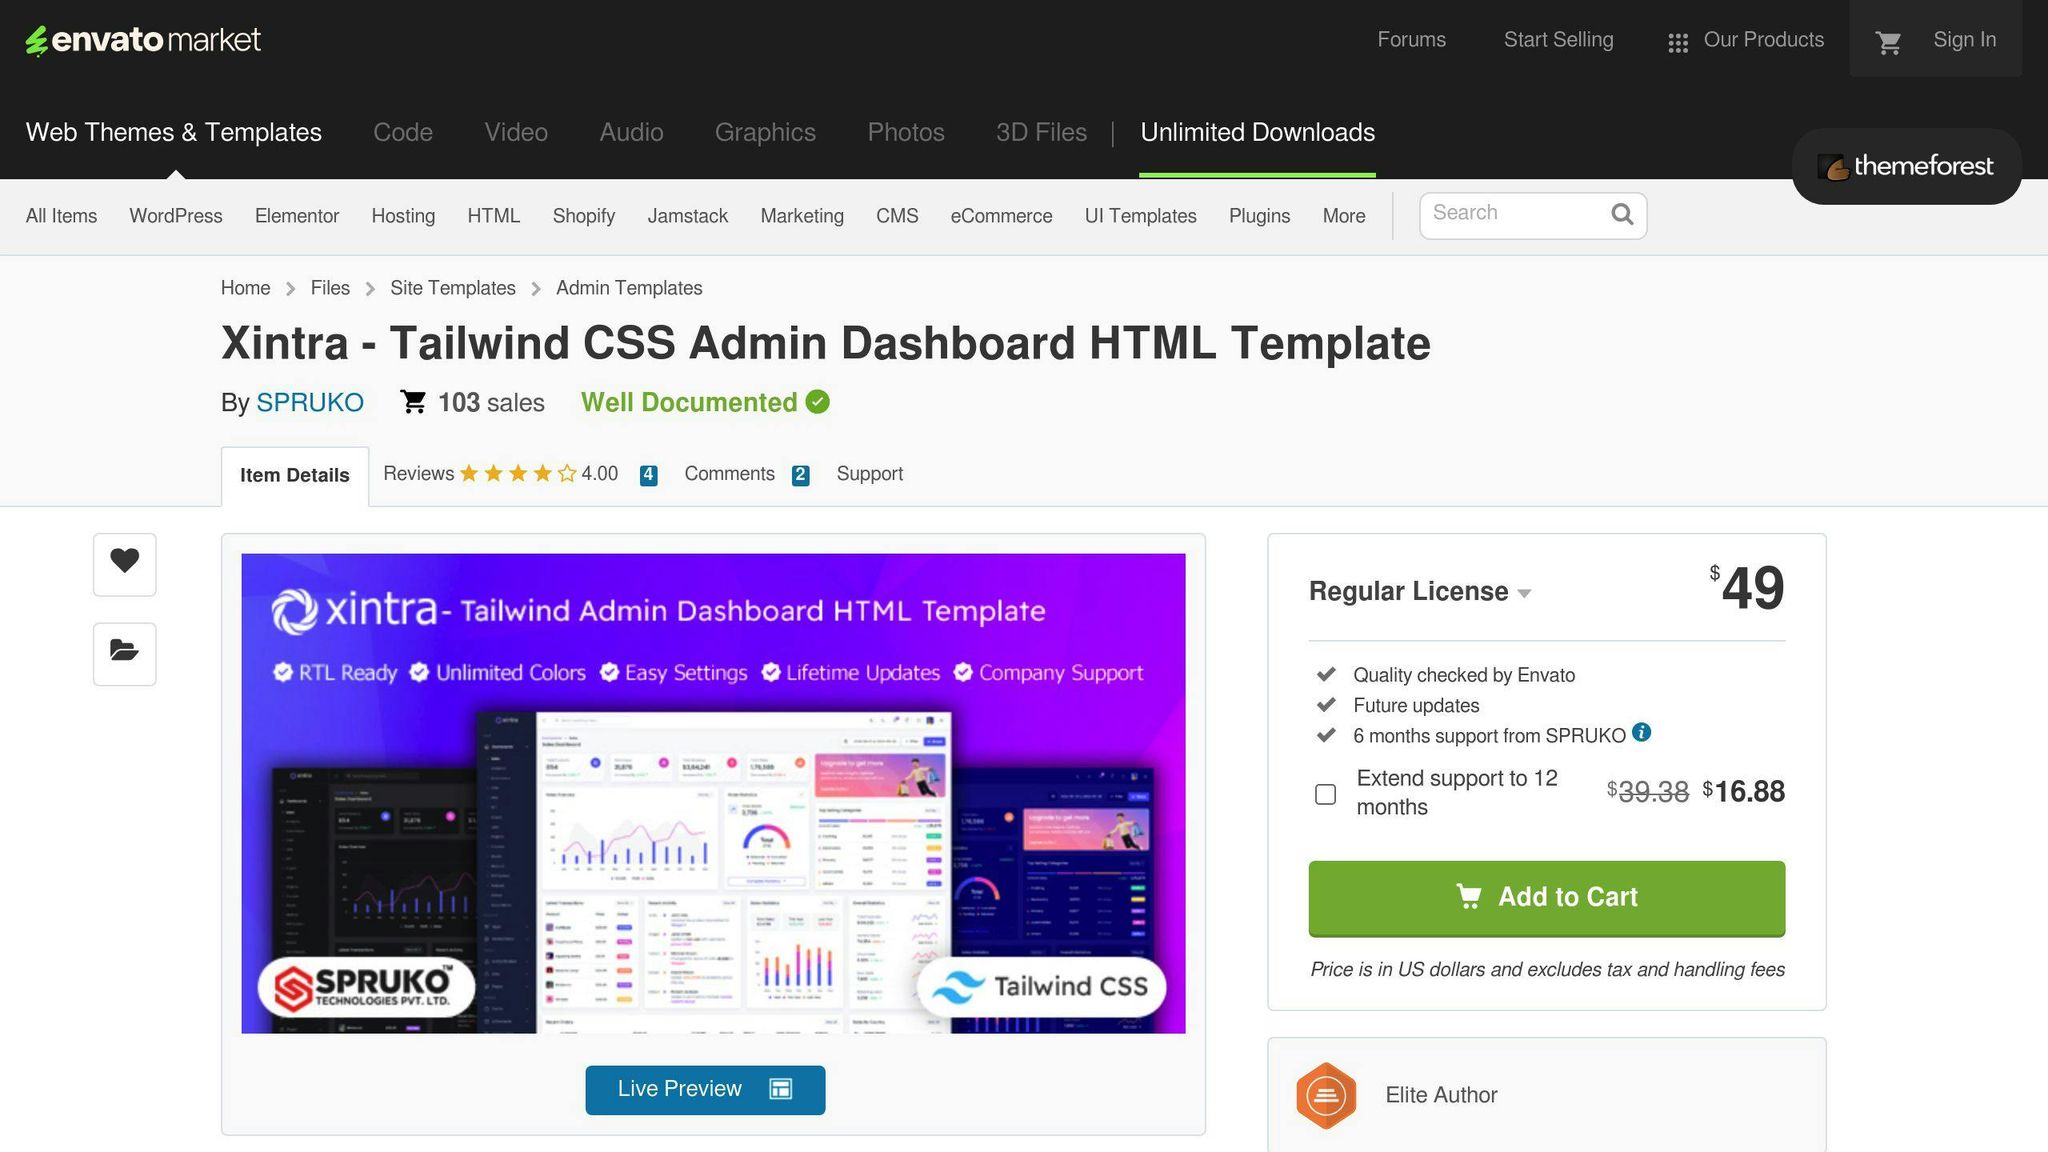Go to Files breadcrumb

pos(330,288)
